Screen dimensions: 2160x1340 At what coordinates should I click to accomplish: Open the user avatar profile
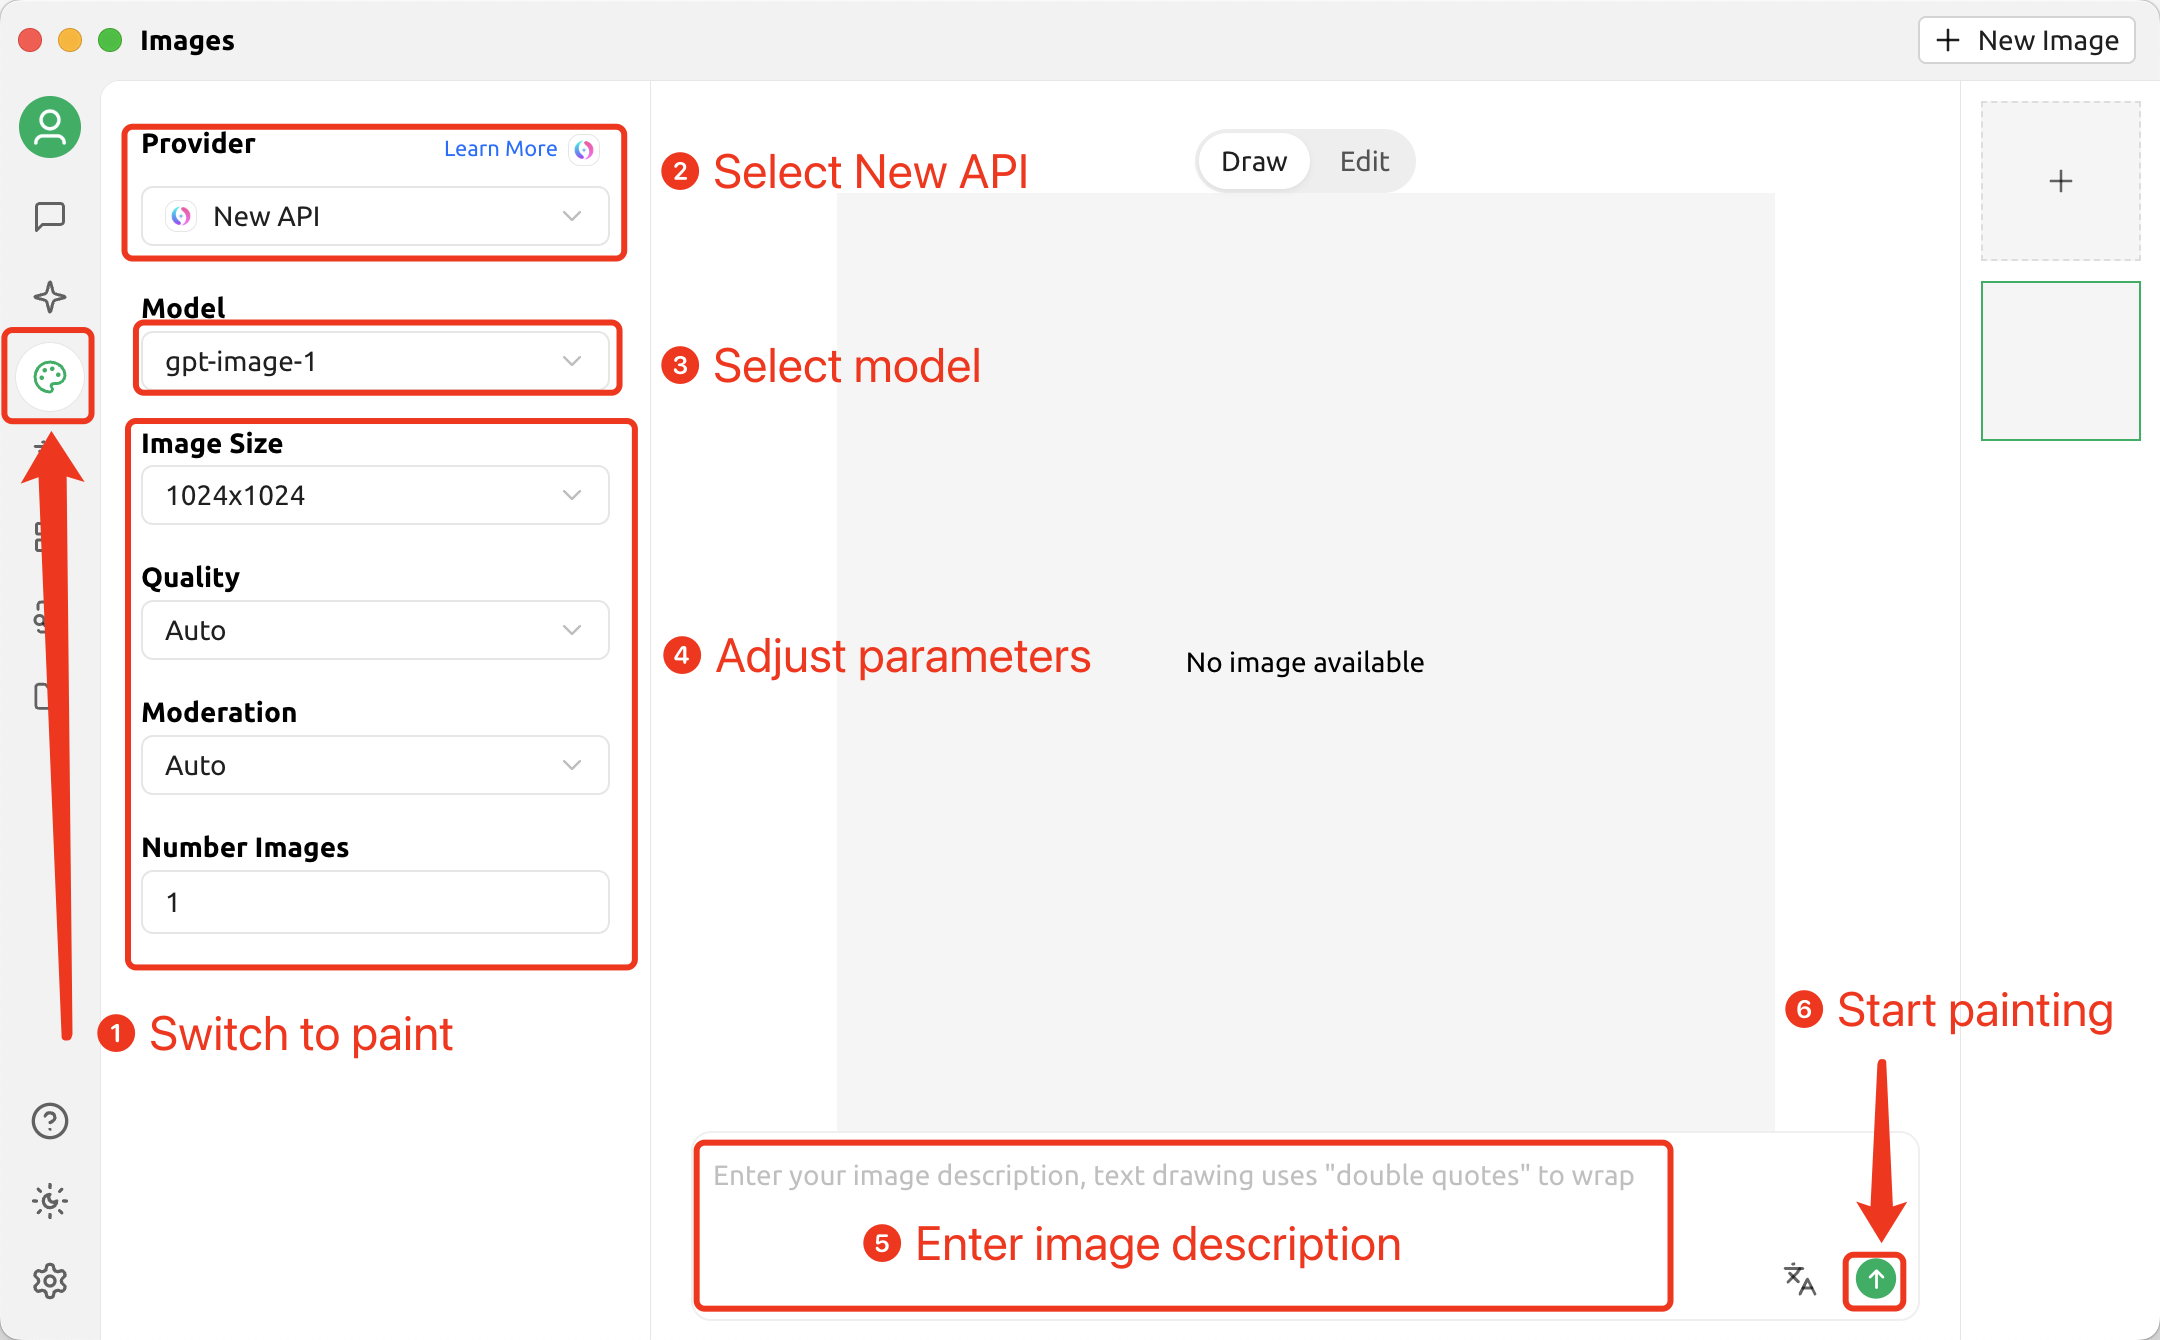point(49,127)
